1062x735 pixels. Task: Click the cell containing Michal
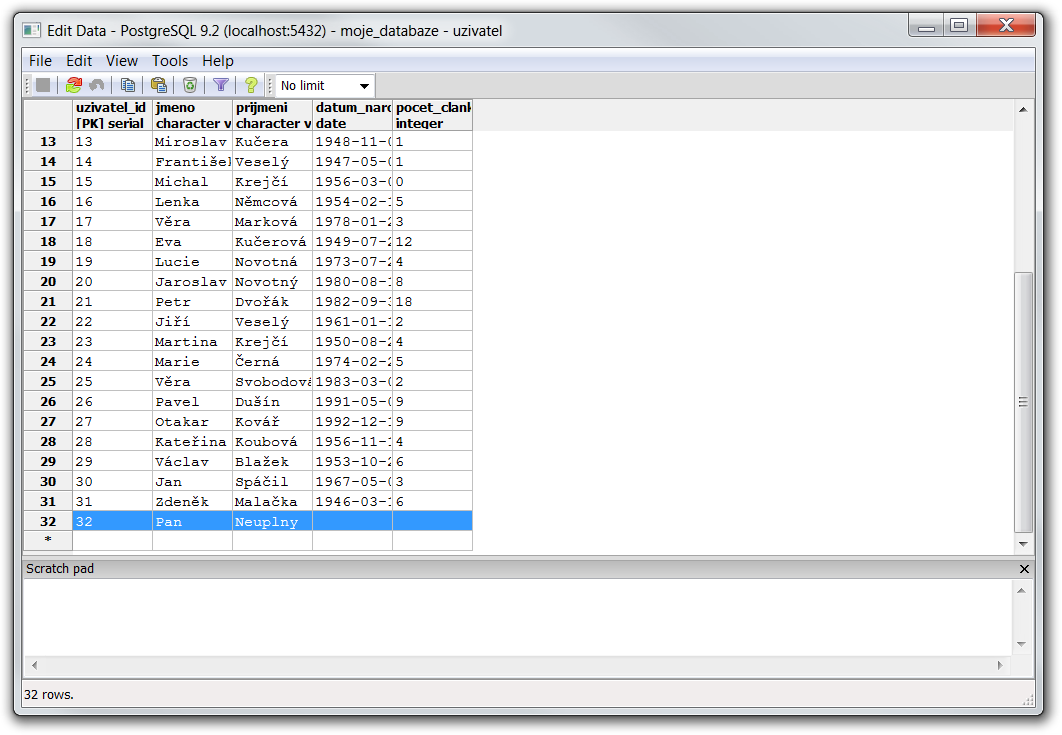[x=192, y=181]
